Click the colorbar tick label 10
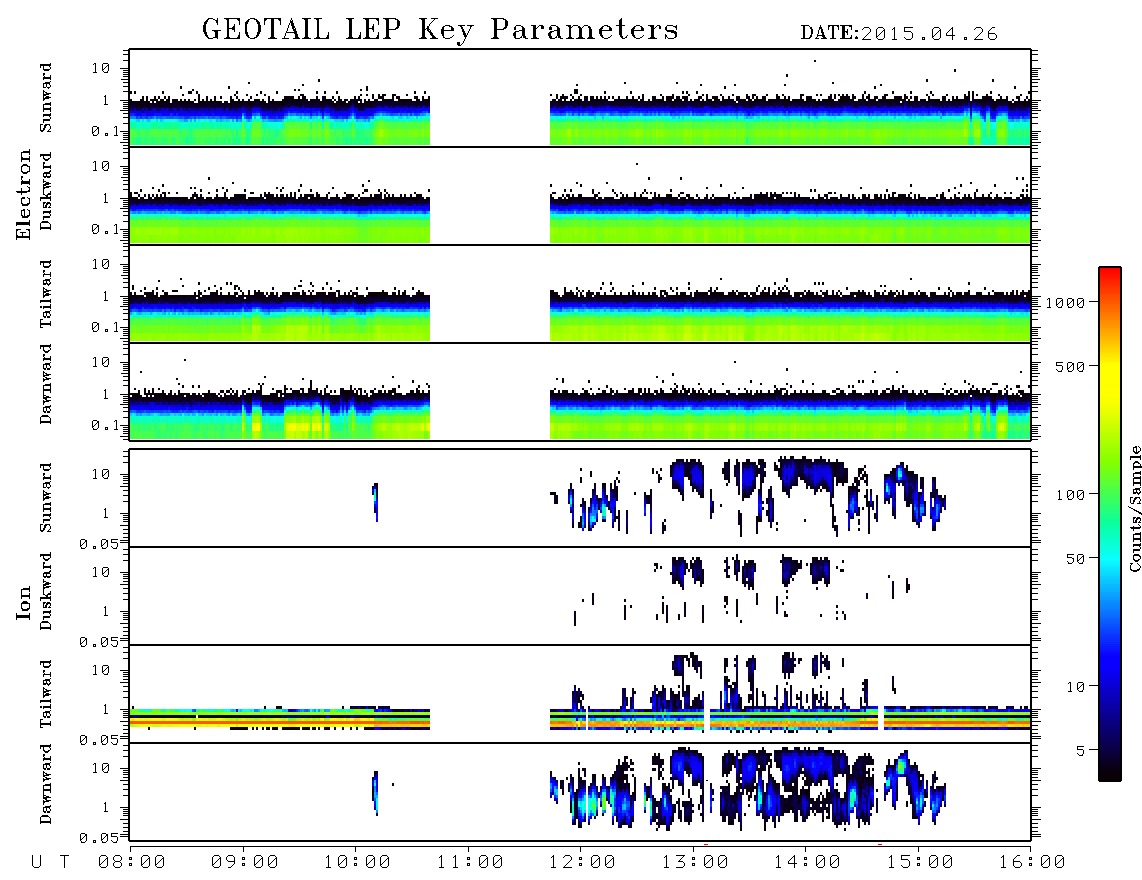1142x880 pixels. [x=1075, y=687]
